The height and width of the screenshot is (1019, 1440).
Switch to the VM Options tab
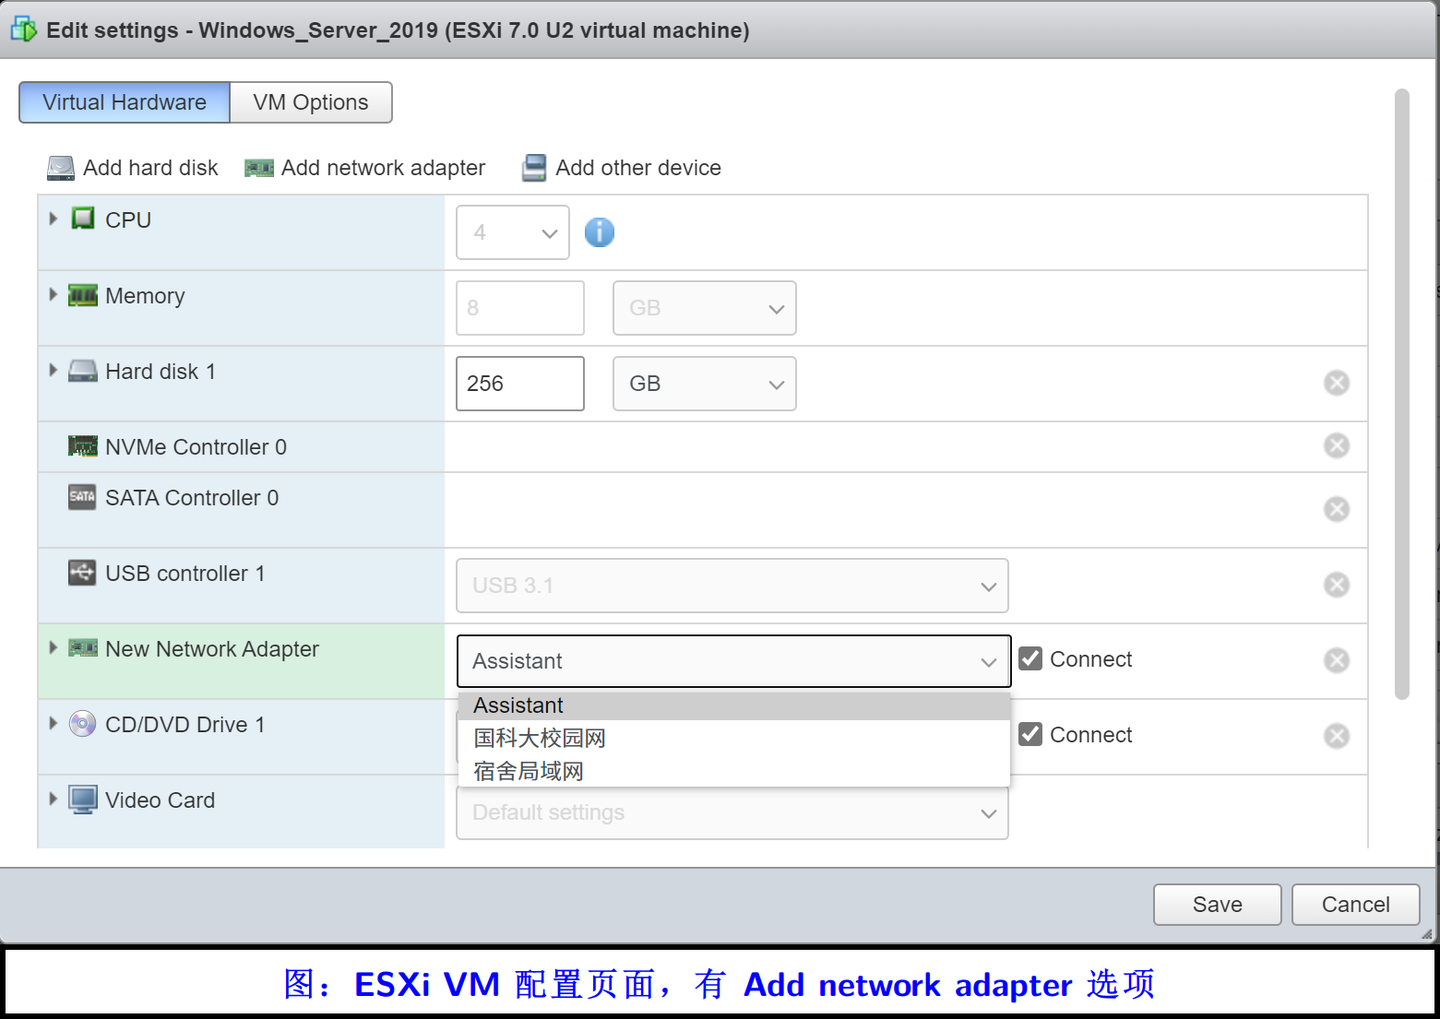[x=310, y=102]
